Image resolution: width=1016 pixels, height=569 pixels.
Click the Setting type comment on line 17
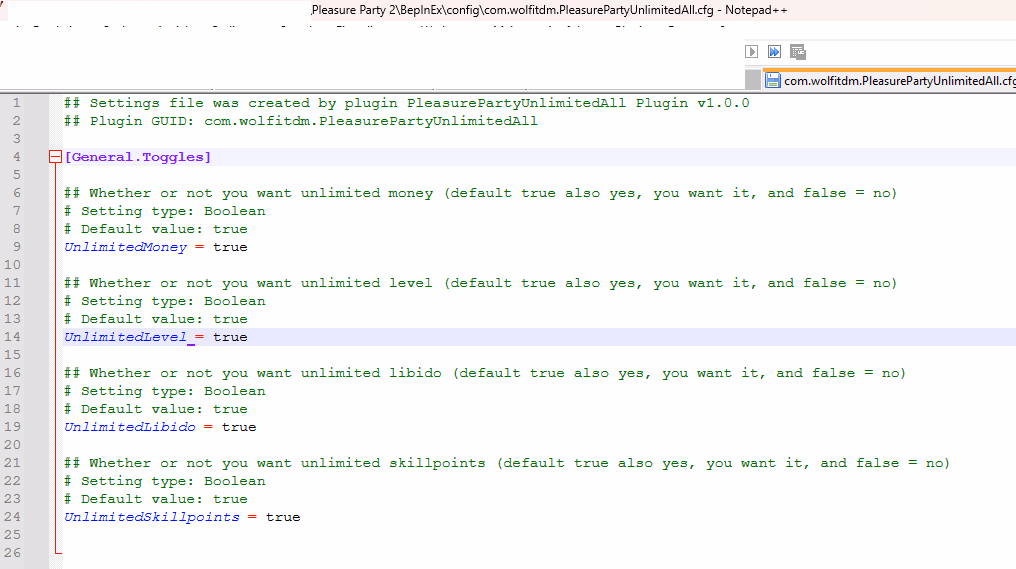pos(164,391)
